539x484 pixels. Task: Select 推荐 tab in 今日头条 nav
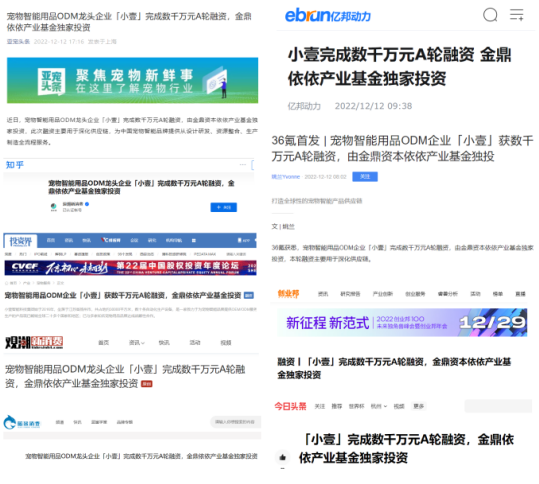click(337, 406)
